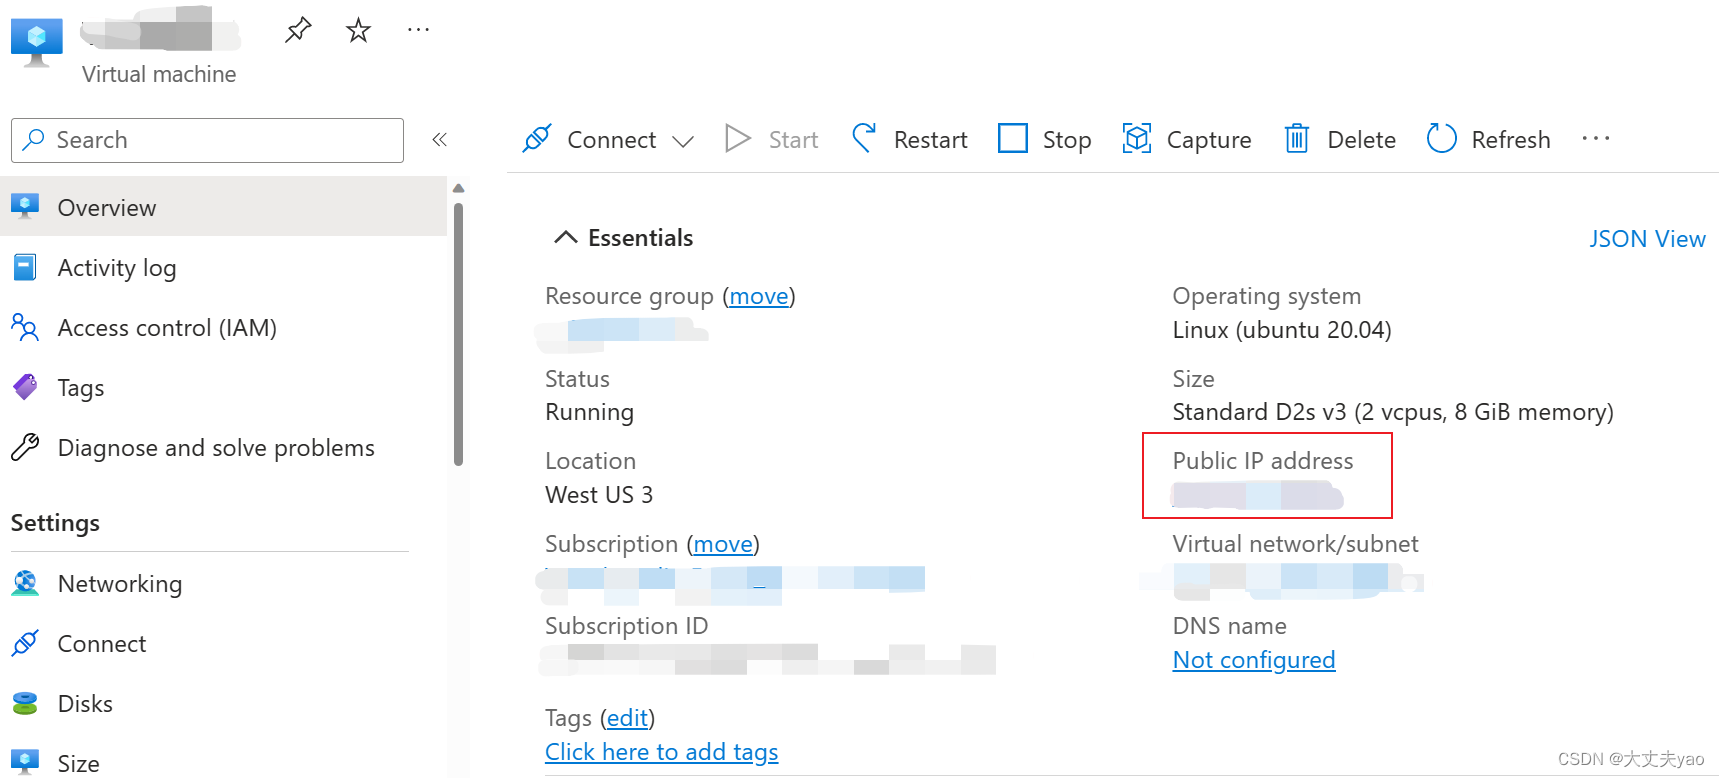Delete the virtual machine

point(1340,139)
